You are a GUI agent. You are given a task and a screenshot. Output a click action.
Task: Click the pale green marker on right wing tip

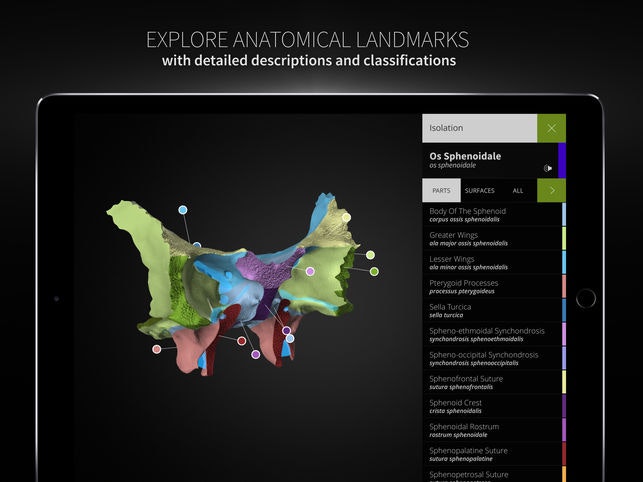pos(347,217)
